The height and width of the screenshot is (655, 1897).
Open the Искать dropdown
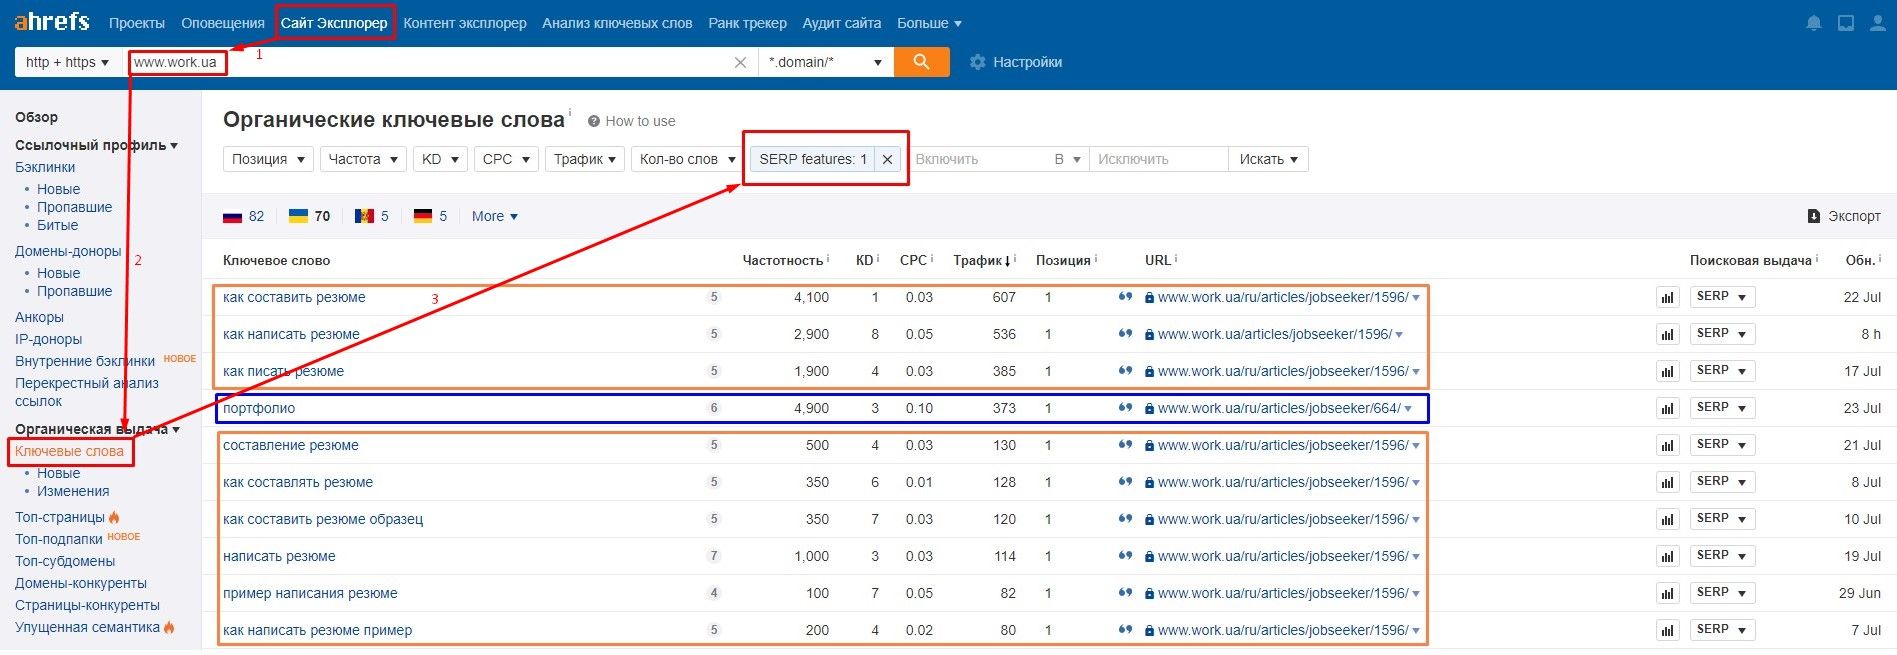(1268, 159)
